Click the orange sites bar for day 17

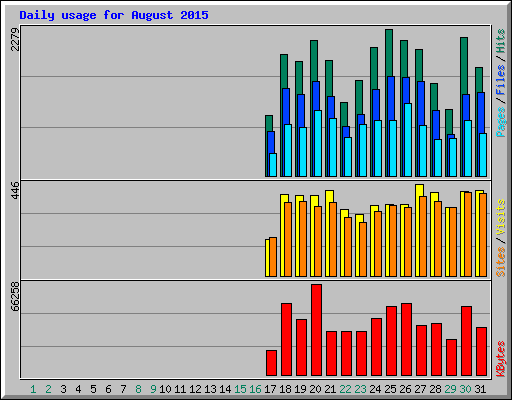click(273, 257)
